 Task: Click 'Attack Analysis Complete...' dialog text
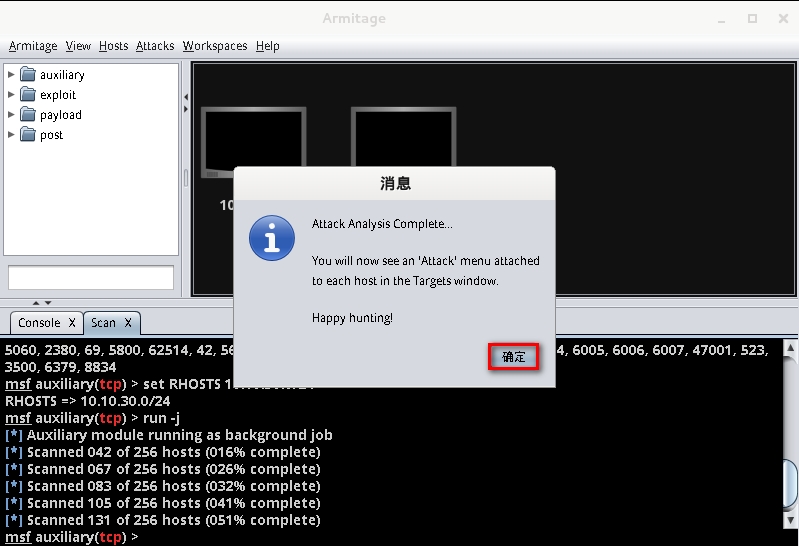[x=382, y=224]
